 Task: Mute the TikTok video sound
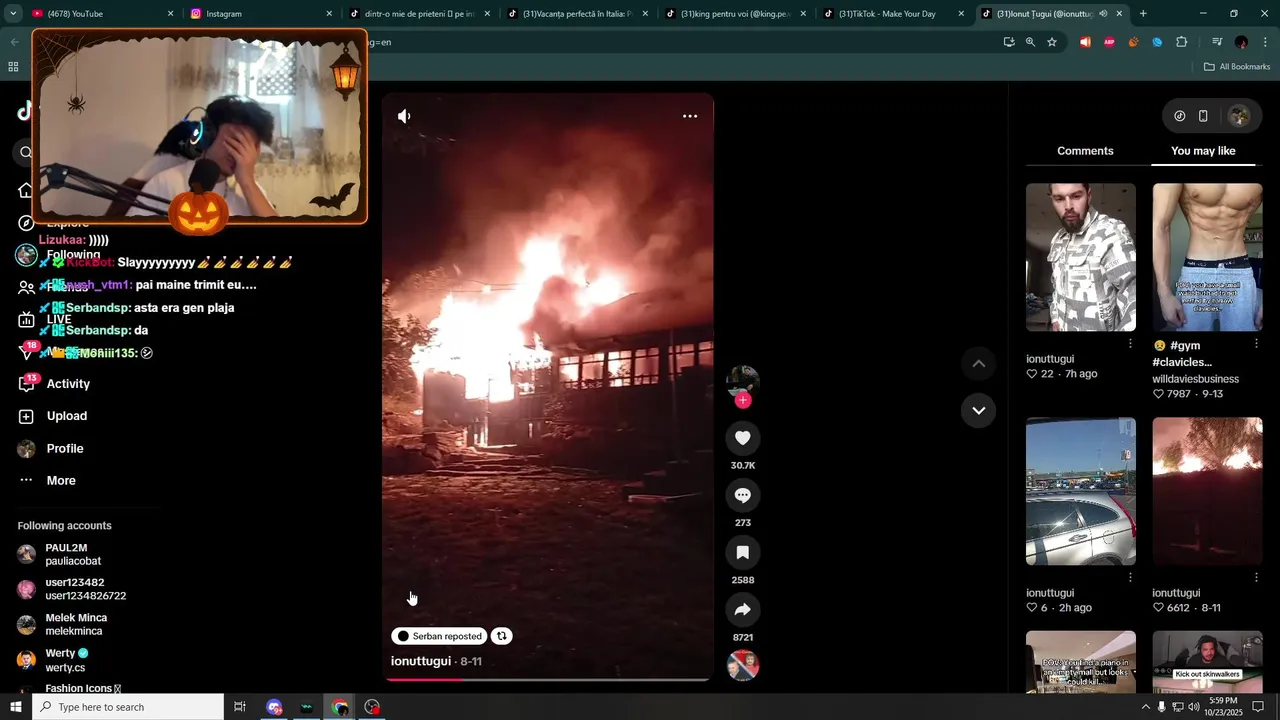click(x=404, y=116)
